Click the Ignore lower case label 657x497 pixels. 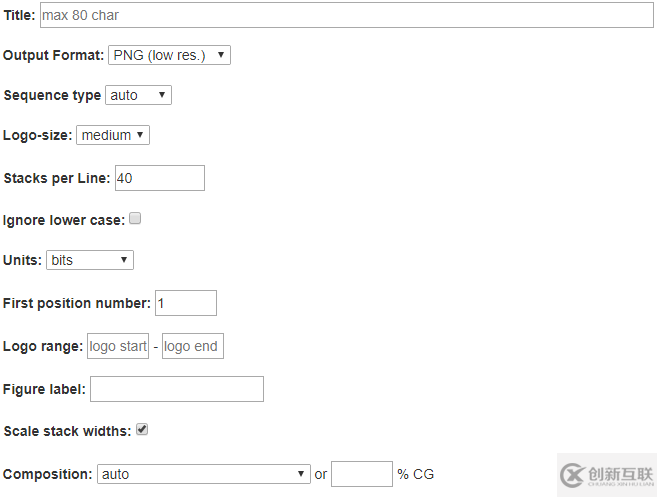coord(64,220)
